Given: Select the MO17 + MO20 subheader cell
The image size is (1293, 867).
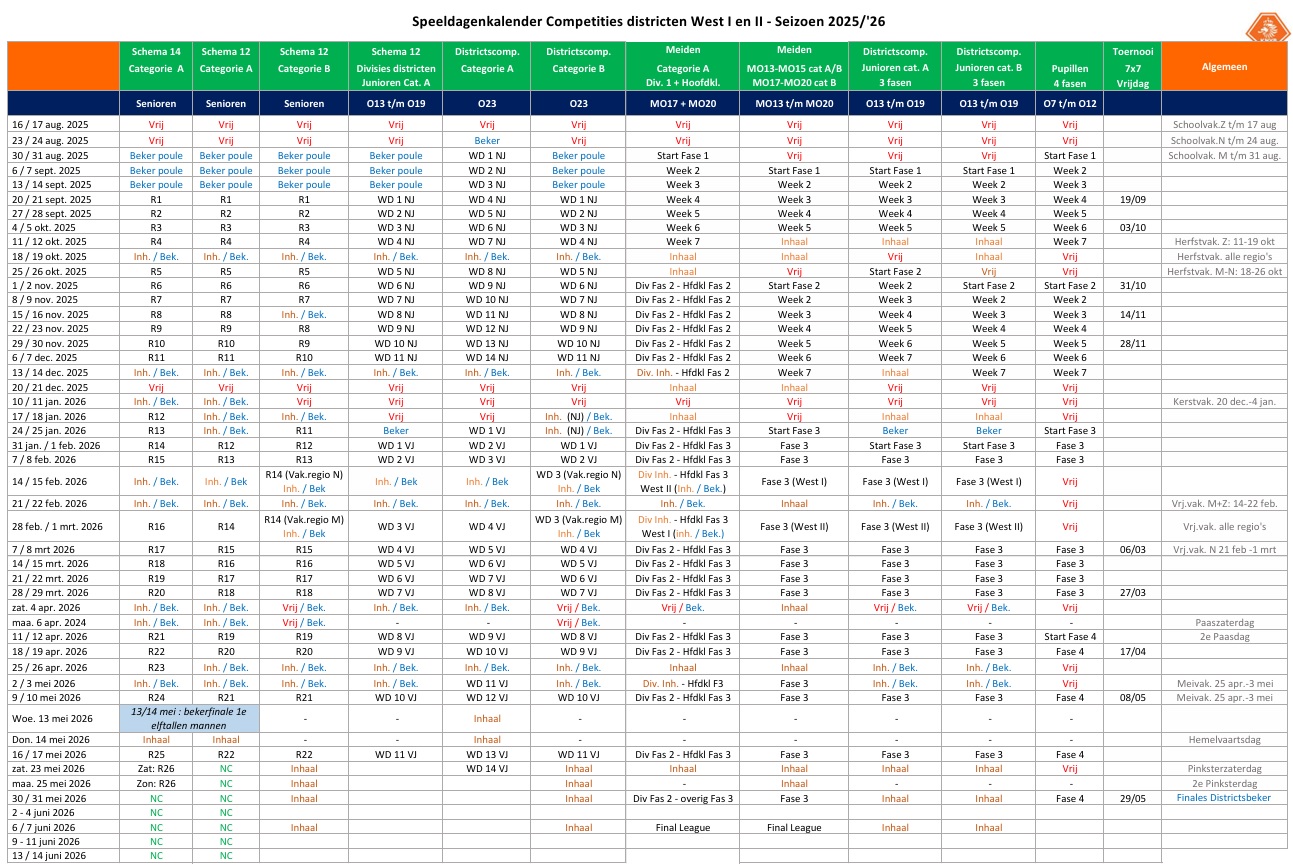Looking at the screenshot, I should pos(683,103).
